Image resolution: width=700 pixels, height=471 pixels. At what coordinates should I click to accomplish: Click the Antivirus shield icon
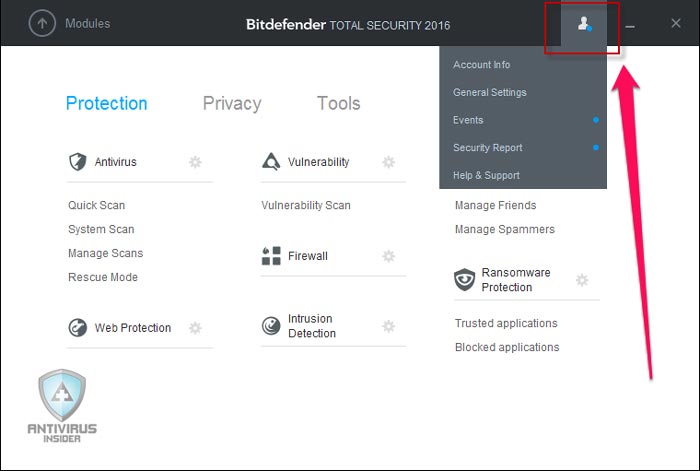[x=78, y=162]
